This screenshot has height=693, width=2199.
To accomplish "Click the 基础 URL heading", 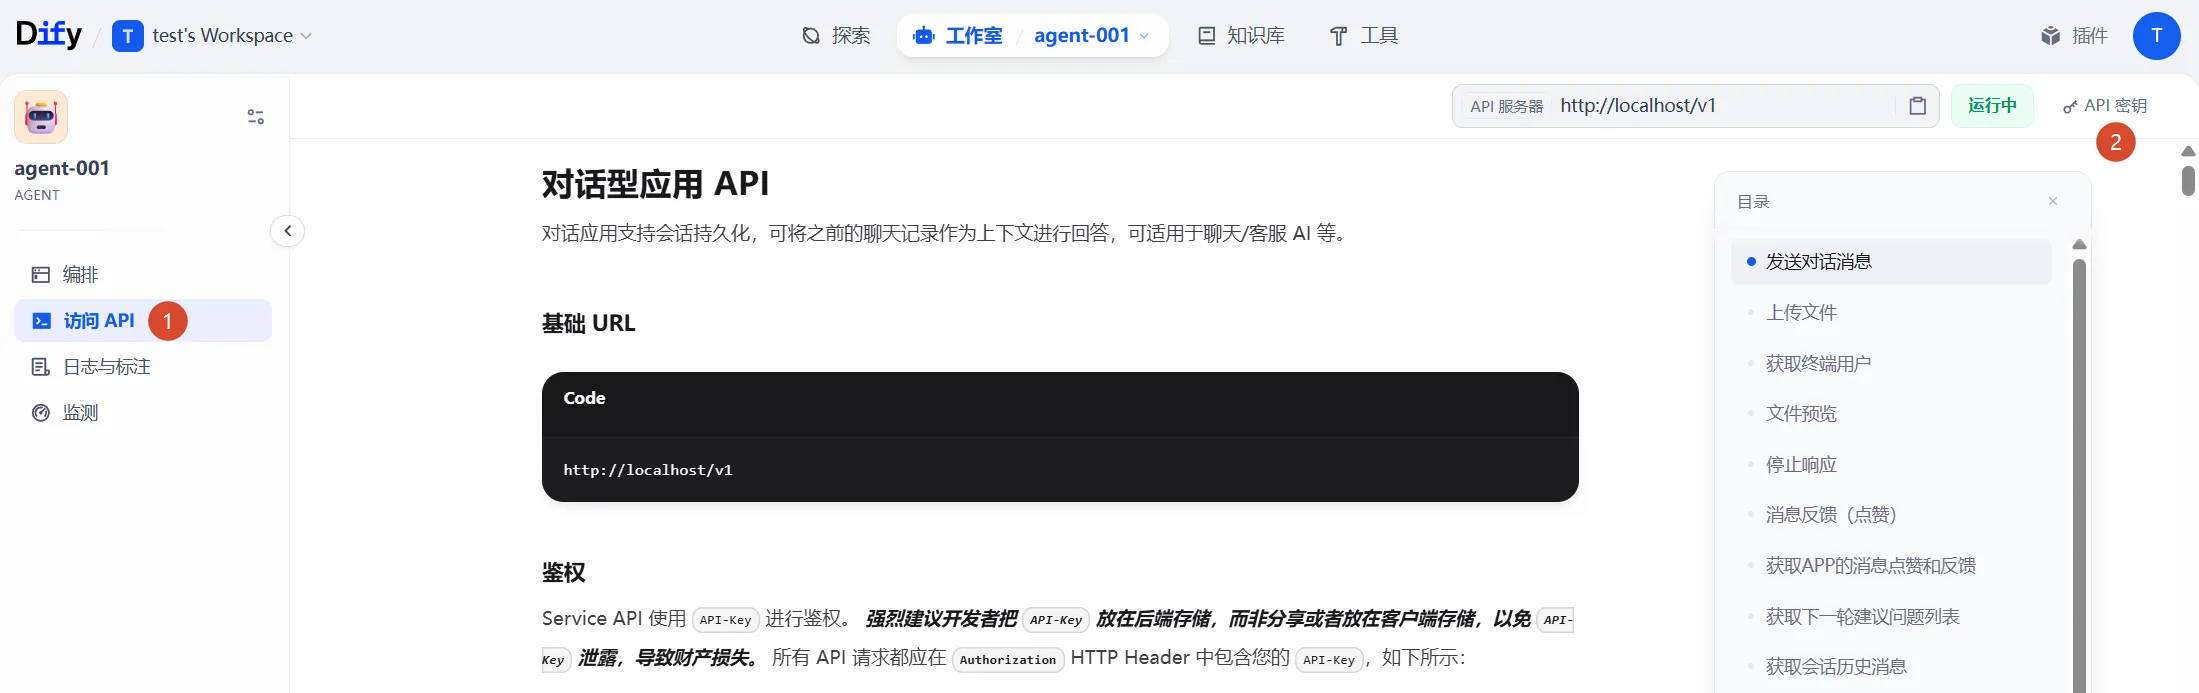I will coord(589,323).
